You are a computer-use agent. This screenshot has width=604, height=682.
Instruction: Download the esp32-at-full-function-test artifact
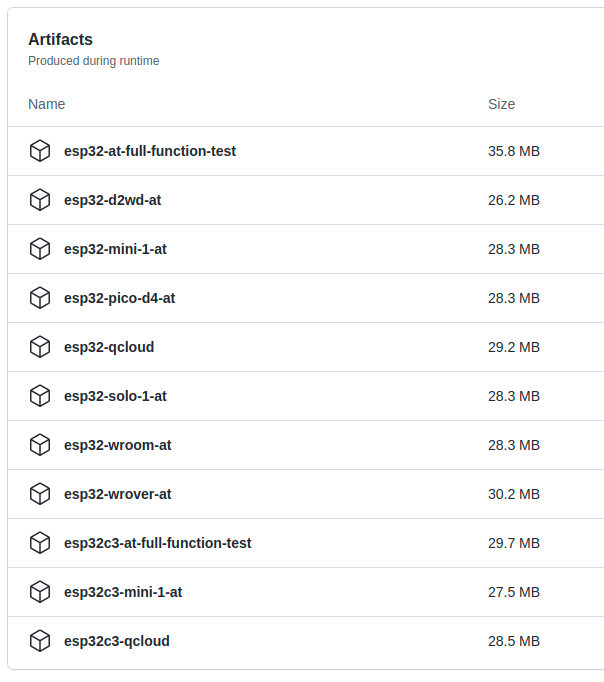[150, 151]
